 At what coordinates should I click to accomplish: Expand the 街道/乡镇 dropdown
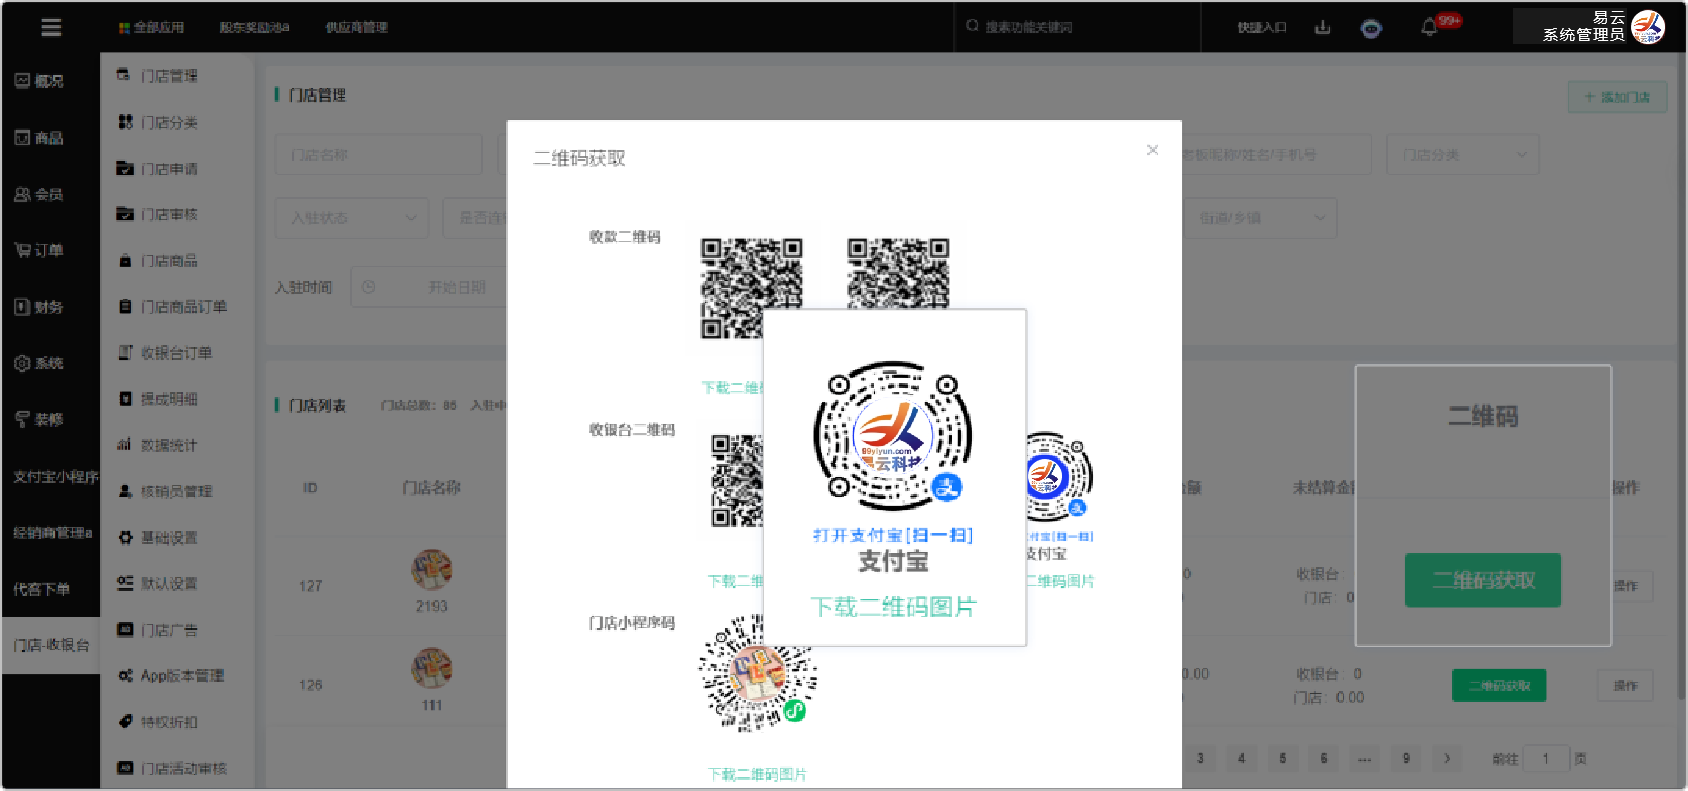[x=1260, y=217]
